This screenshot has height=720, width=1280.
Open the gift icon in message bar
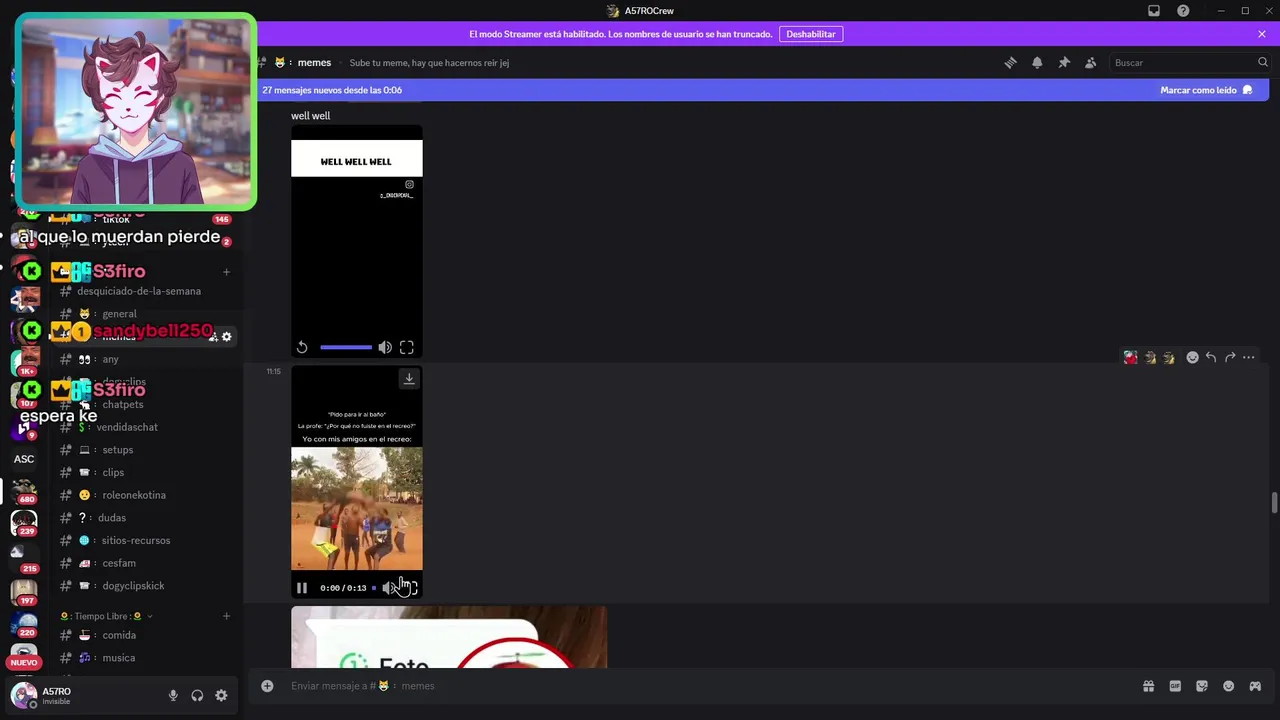click(x=1148, y=686)
